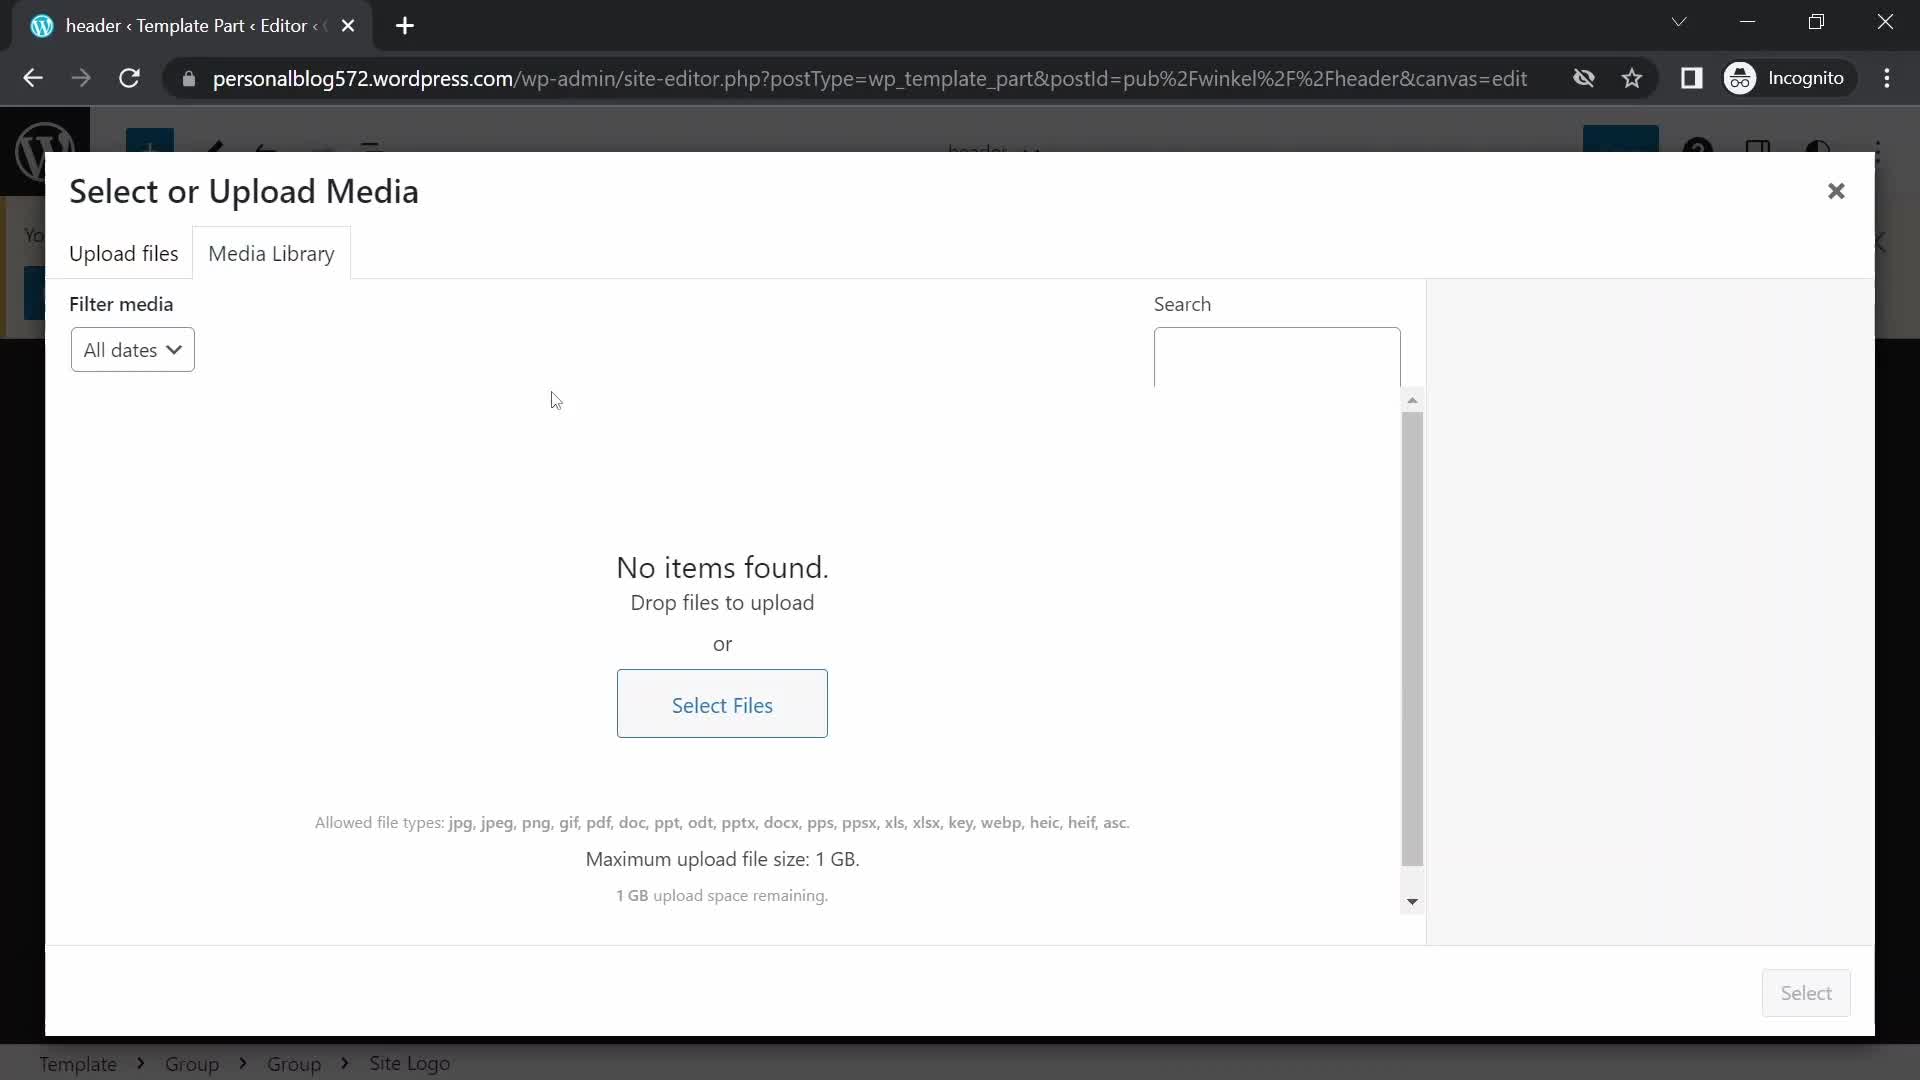Click the forward navigation arrow icon
Screen dimensions: 1920x1080
click(x=82, y=78)
